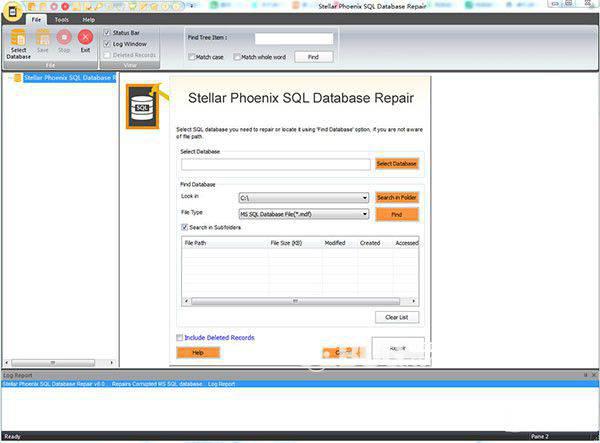The width and height of the screenshot is (600, 443).
Task: Enable the Match case option
Action: [192, 57]
